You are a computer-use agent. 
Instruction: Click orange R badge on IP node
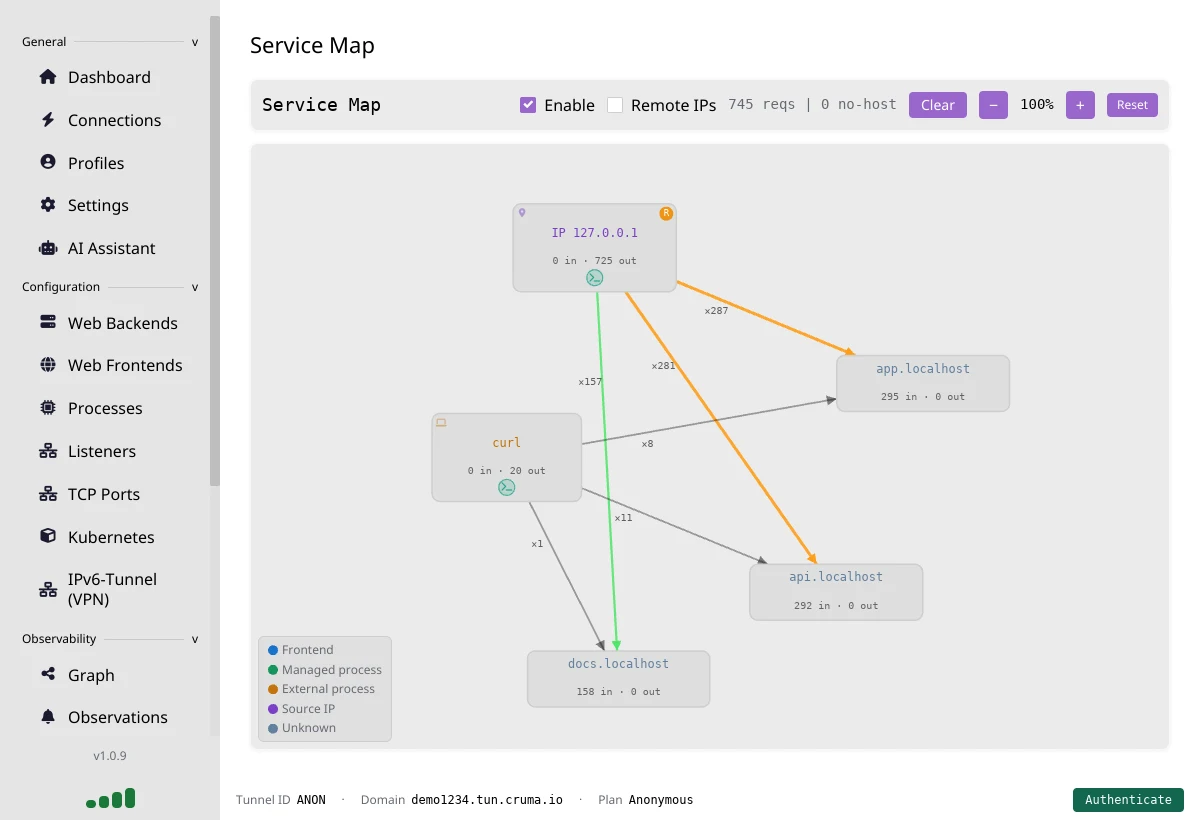[666, 213]
